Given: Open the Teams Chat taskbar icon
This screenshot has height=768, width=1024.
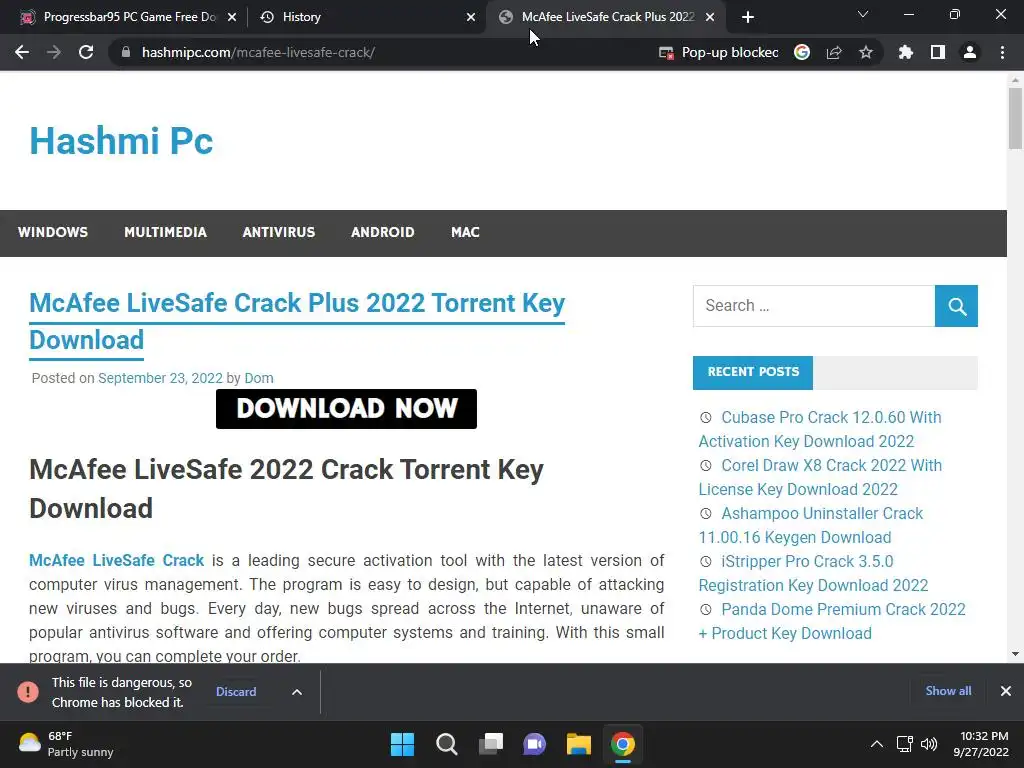Looking at the screenshot, I should click(x=534, y=744).
